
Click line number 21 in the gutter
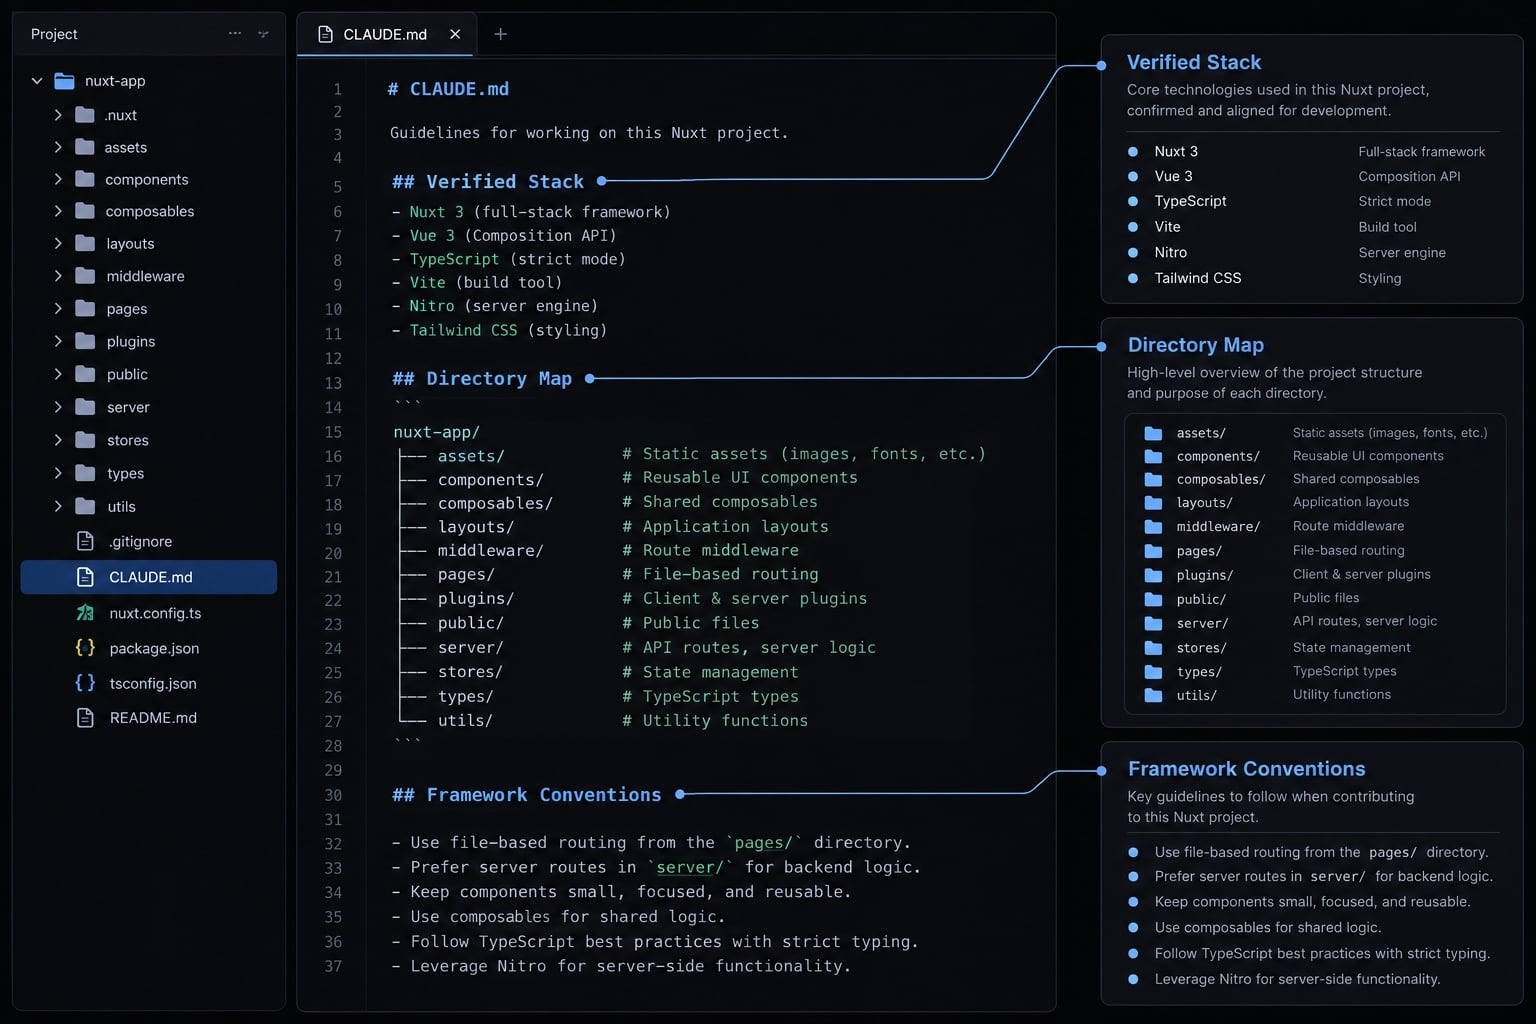click(x=333, y=577)
